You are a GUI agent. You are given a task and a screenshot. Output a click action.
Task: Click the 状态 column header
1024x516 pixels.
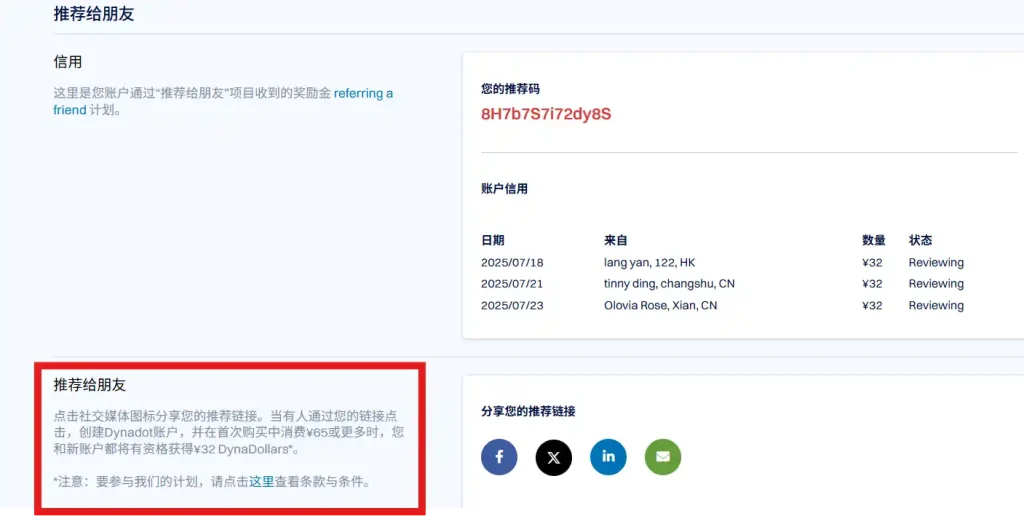[920, 240]
